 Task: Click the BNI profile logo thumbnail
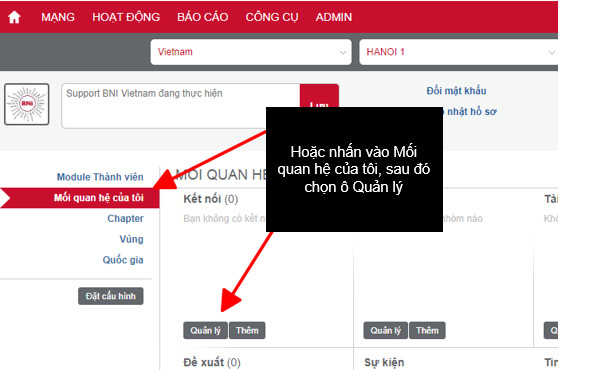point(27,104)
